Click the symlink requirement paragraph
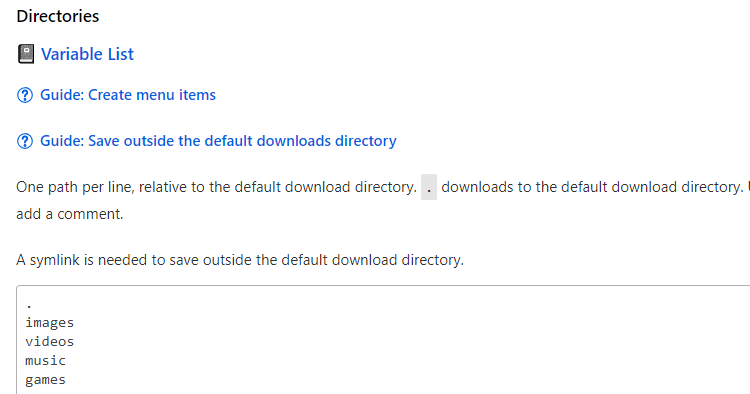Image resolution: width=750 pixels, height=394 pixels. pos(240,260)
